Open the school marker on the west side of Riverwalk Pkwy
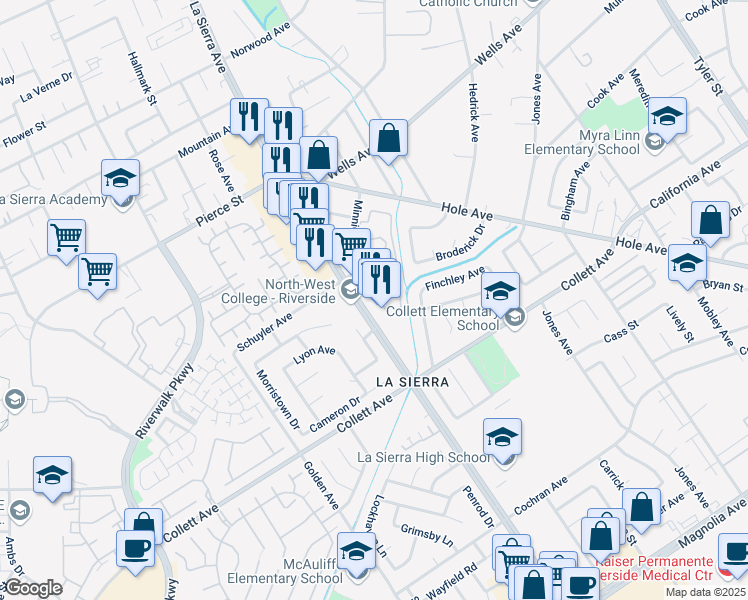748x600 pixels. (x=52, y=475)
